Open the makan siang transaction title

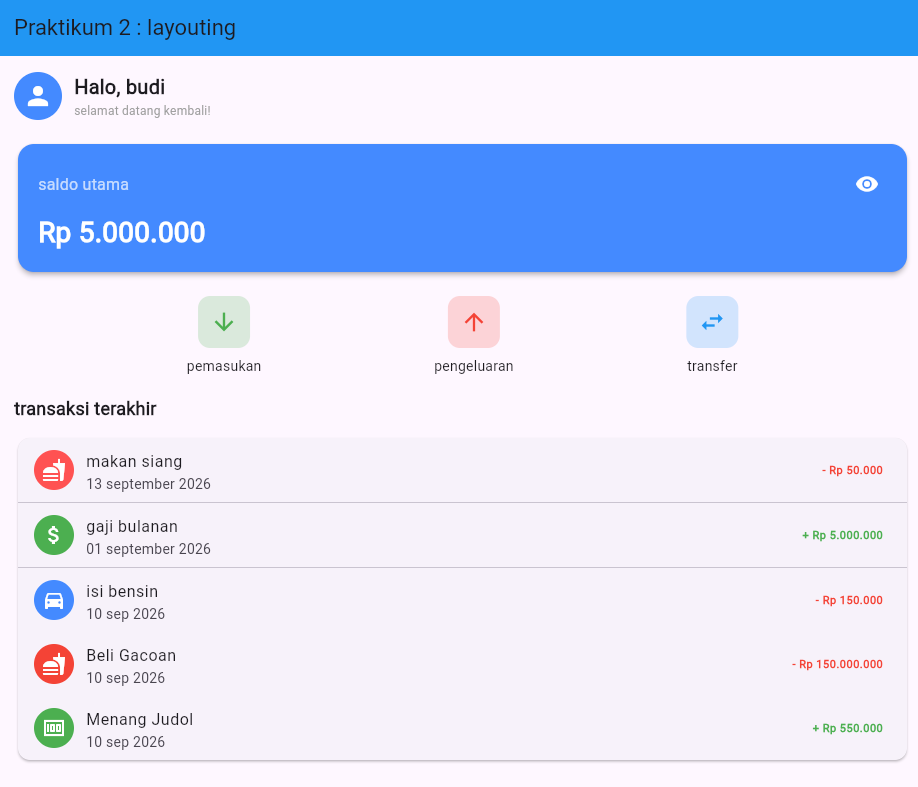tap(134, 461)
